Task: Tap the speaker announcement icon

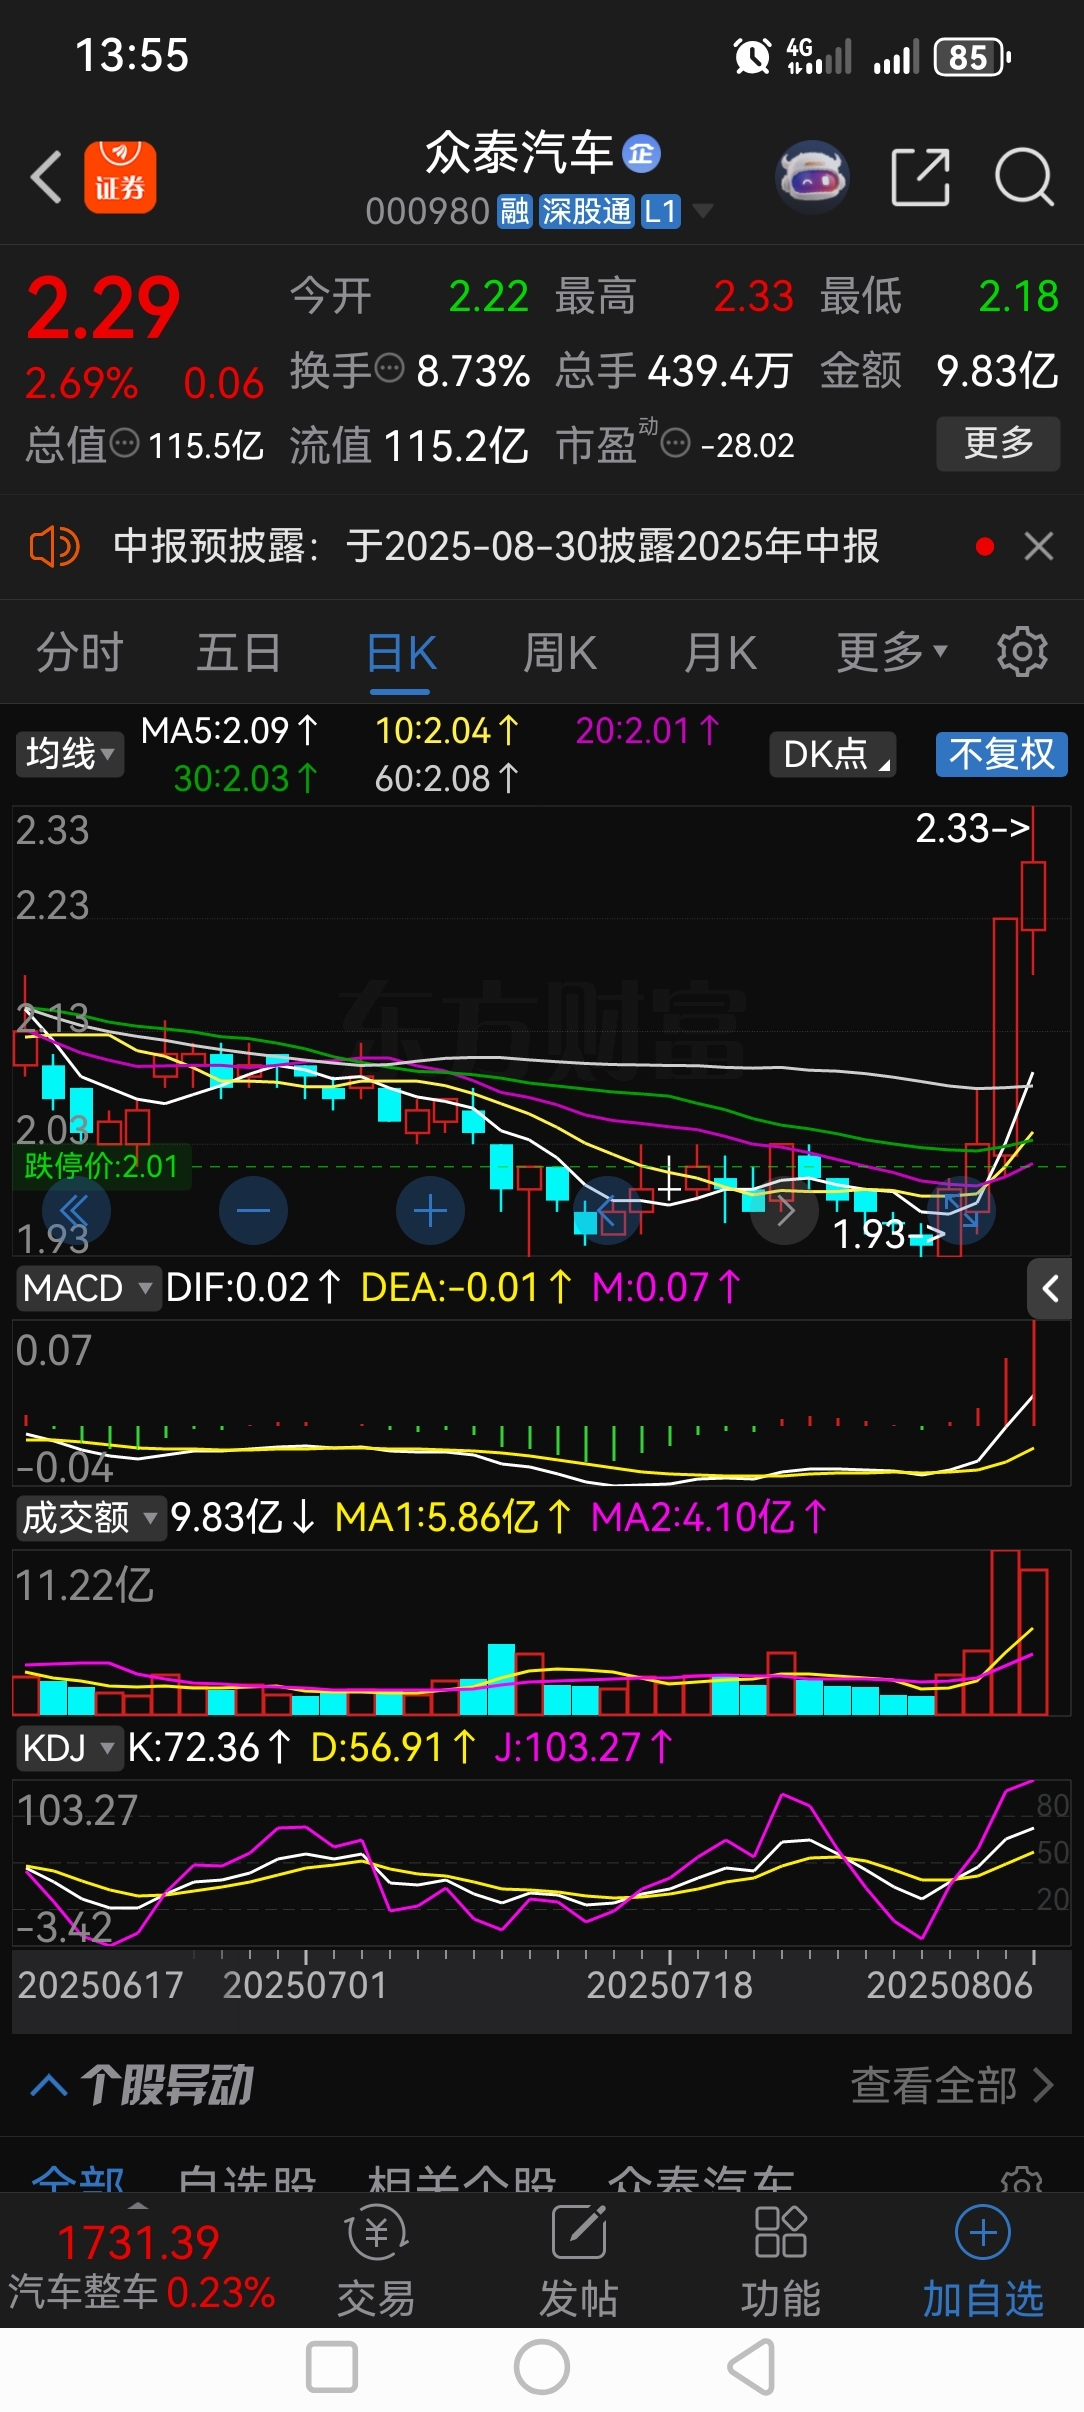Action: click(54, 547)
